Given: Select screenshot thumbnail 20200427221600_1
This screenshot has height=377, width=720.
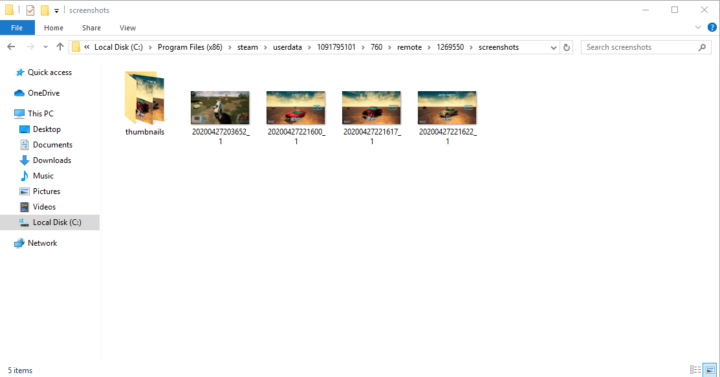Looking at the screenshot, I should coord(296,108).
